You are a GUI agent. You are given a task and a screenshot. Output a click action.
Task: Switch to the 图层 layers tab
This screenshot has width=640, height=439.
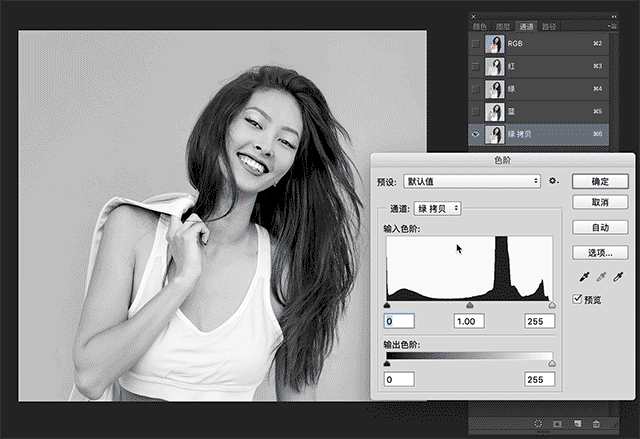point(504,27)
